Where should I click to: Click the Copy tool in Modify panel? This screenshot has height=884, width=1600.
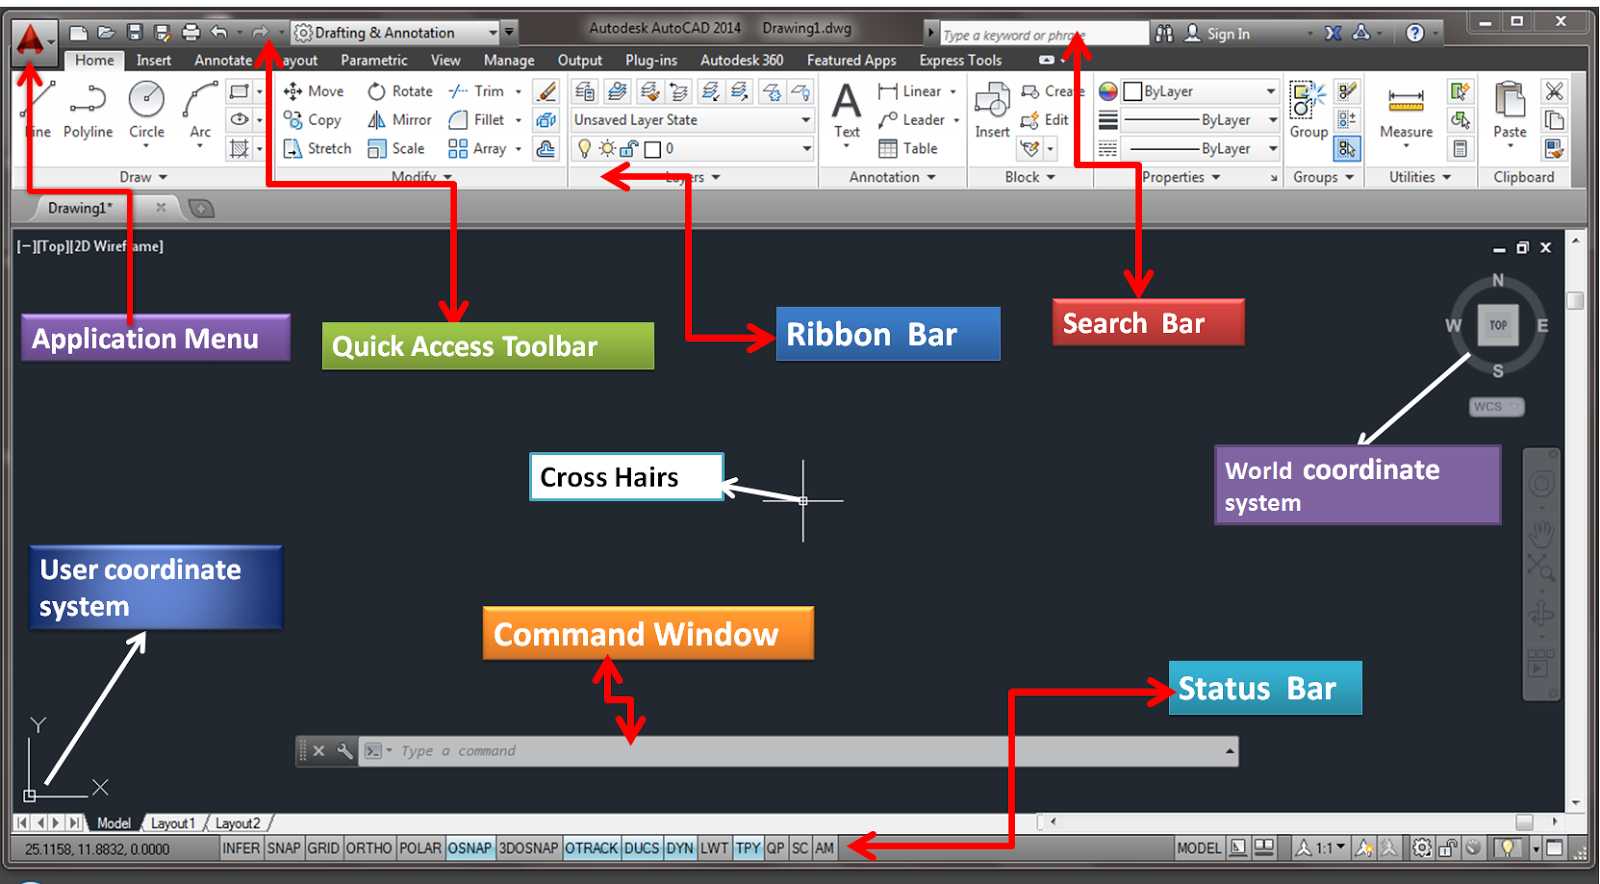313,120
